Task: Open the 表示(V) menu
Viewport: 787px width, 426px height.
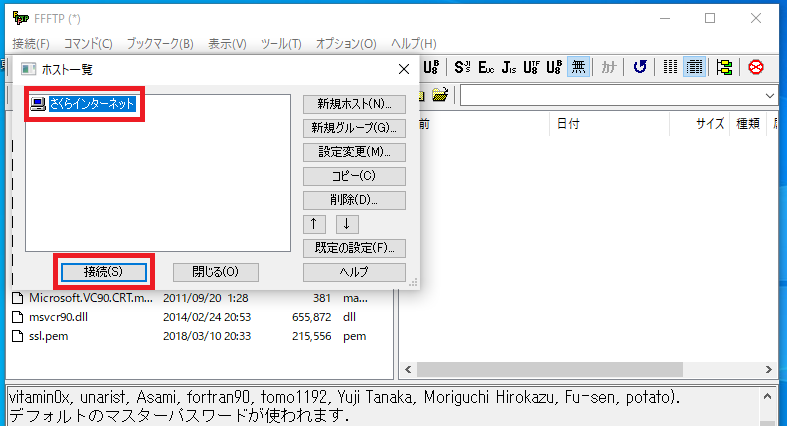Action: (x=227, y=44)
